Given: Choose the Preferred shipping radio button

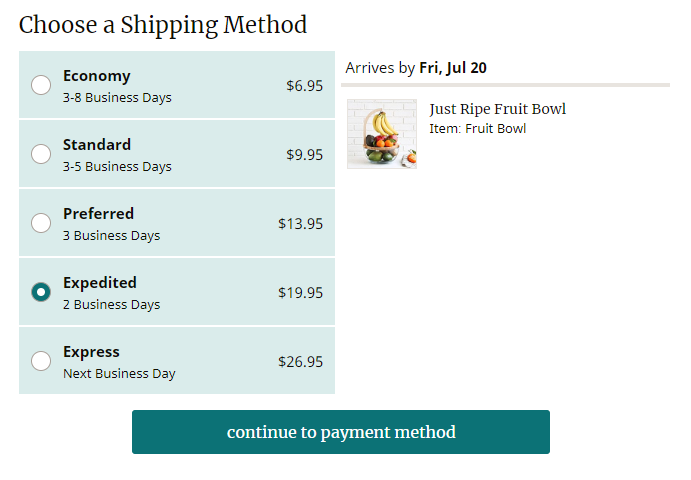Looking at the screenshot, I should coord(41,223).
